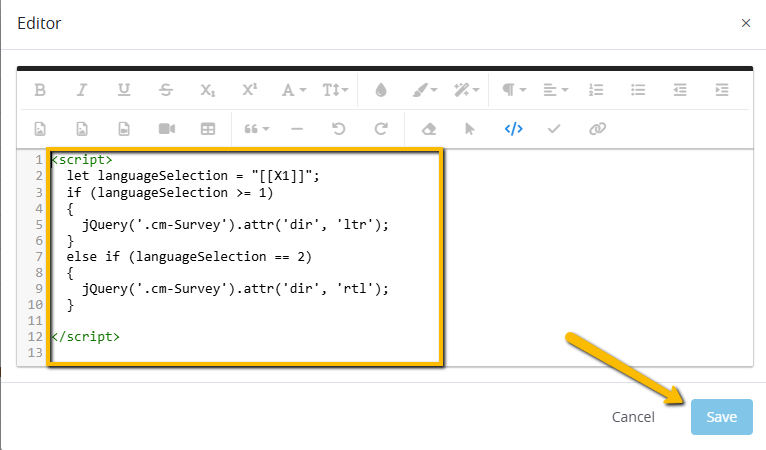The width and height of the screenshot is (766, 450).
Task: Click the 'if (languageSelection >= 1)' line
Action: 170,193
